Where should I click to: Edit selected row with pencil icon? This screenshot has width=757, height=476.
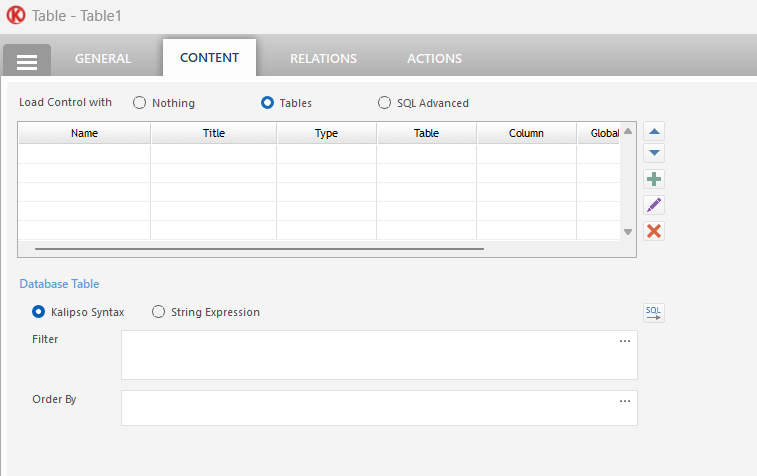[654, 205]
